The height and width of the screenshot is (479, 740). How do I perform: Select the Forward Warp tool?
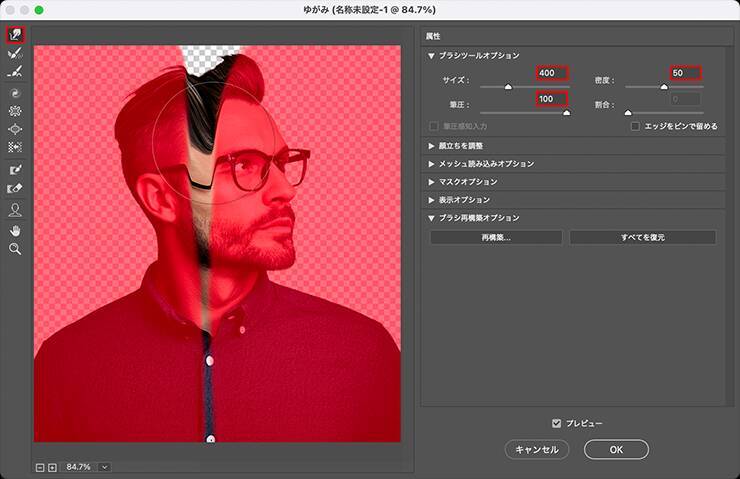[x=15, y=34]
